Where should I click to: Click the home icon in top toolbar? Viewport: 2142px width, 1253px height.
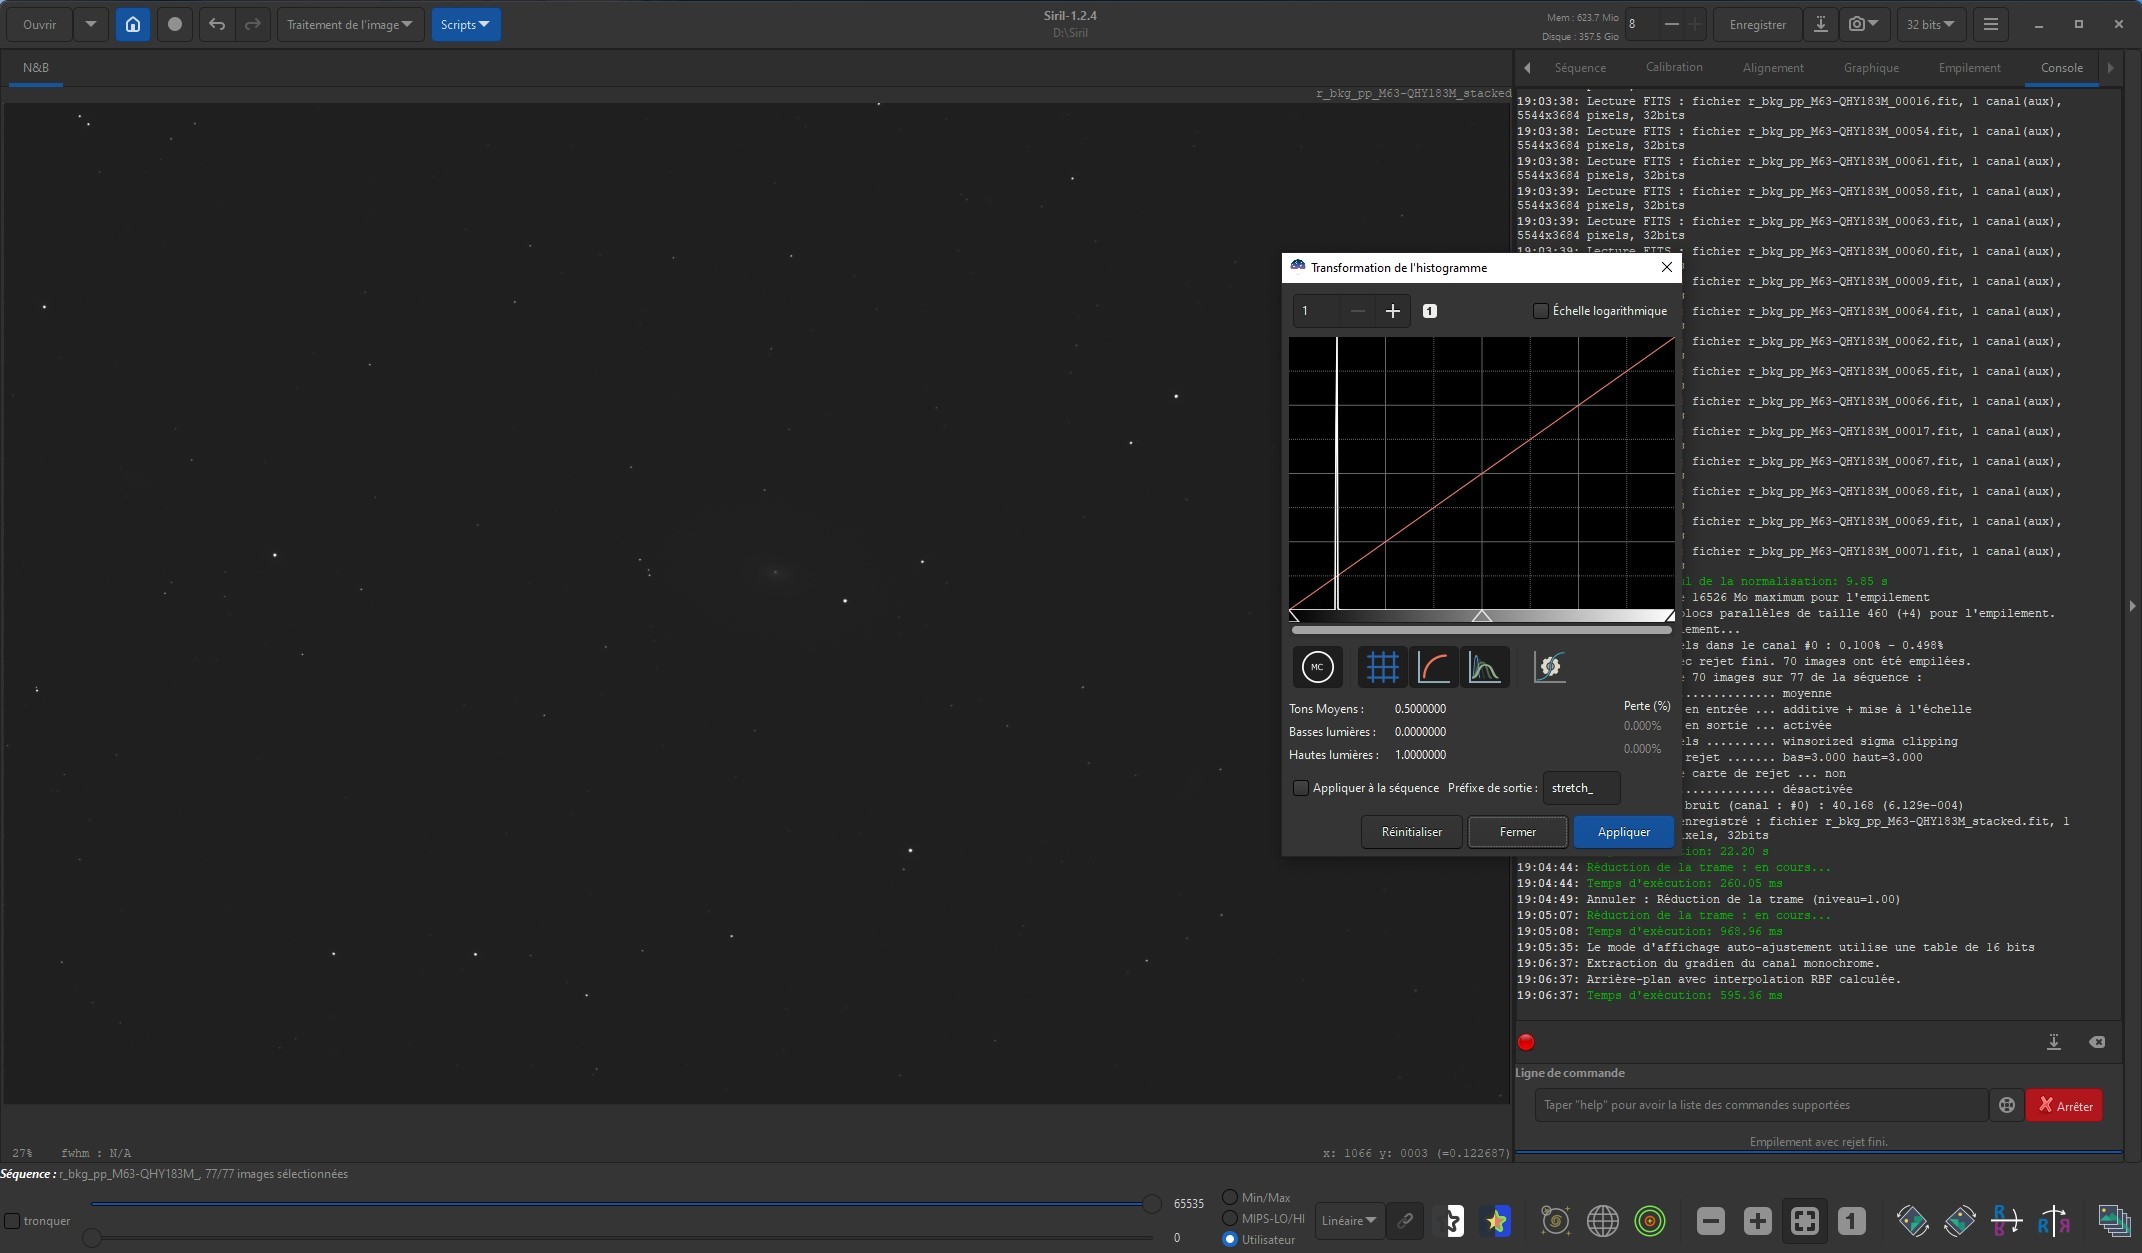point(133,24)
